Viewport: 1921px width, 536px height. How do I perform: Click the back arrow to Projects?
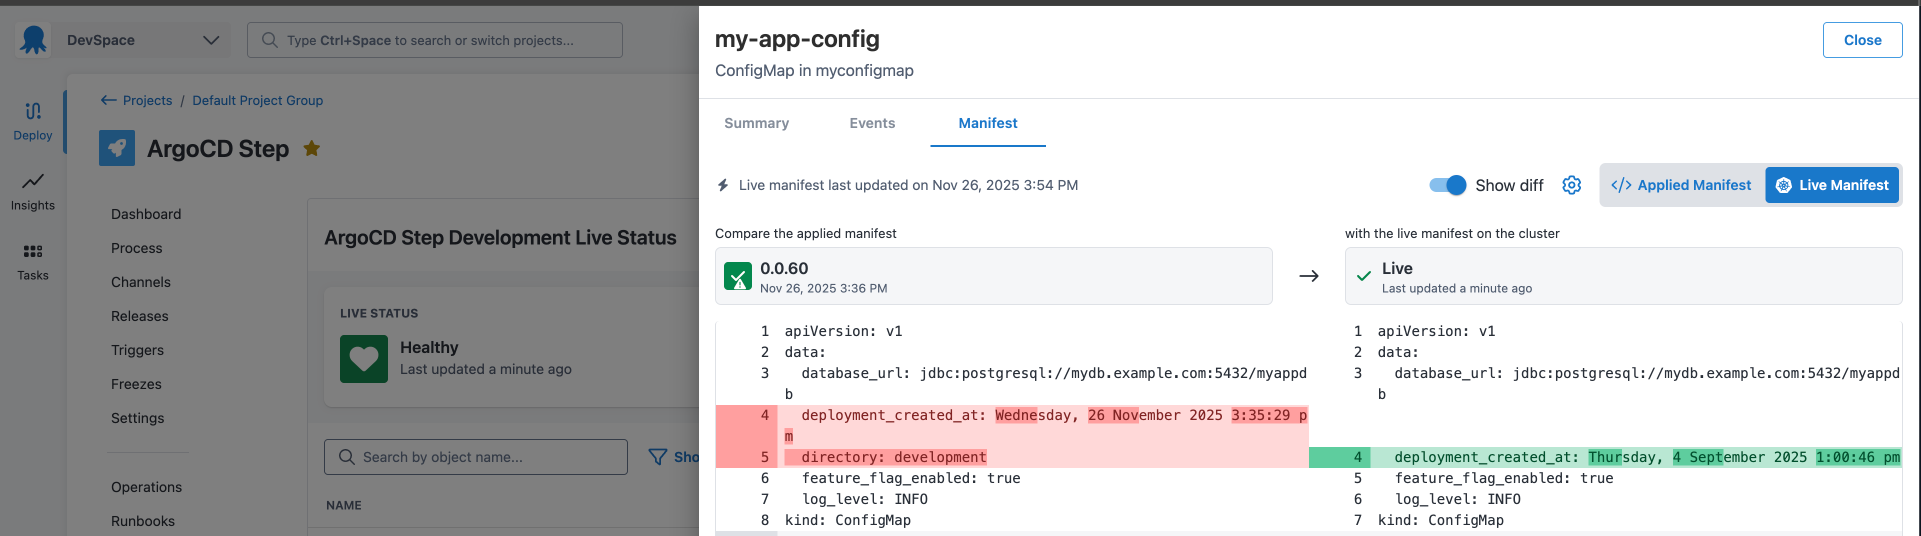point(109,100)
